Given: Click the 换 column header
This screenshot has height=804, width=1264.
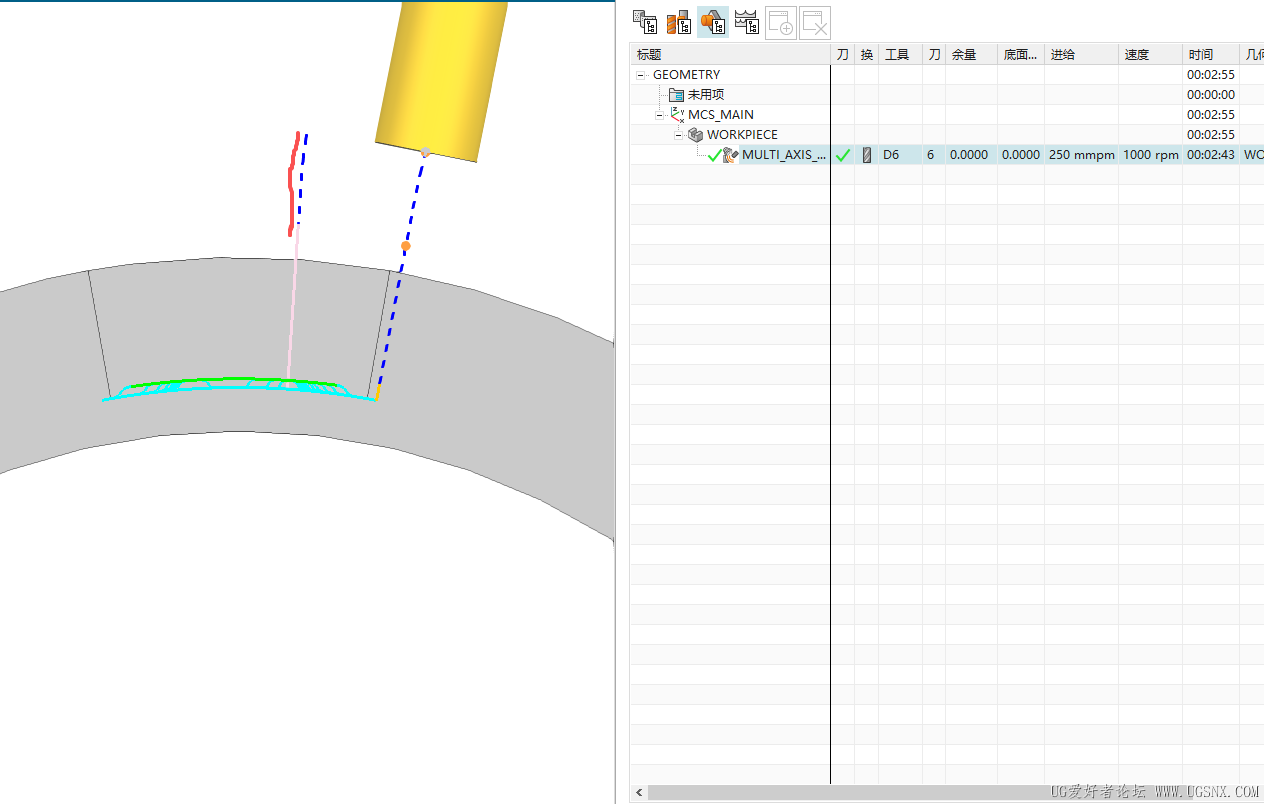Looking at the screenshot, I should (867, 55).
